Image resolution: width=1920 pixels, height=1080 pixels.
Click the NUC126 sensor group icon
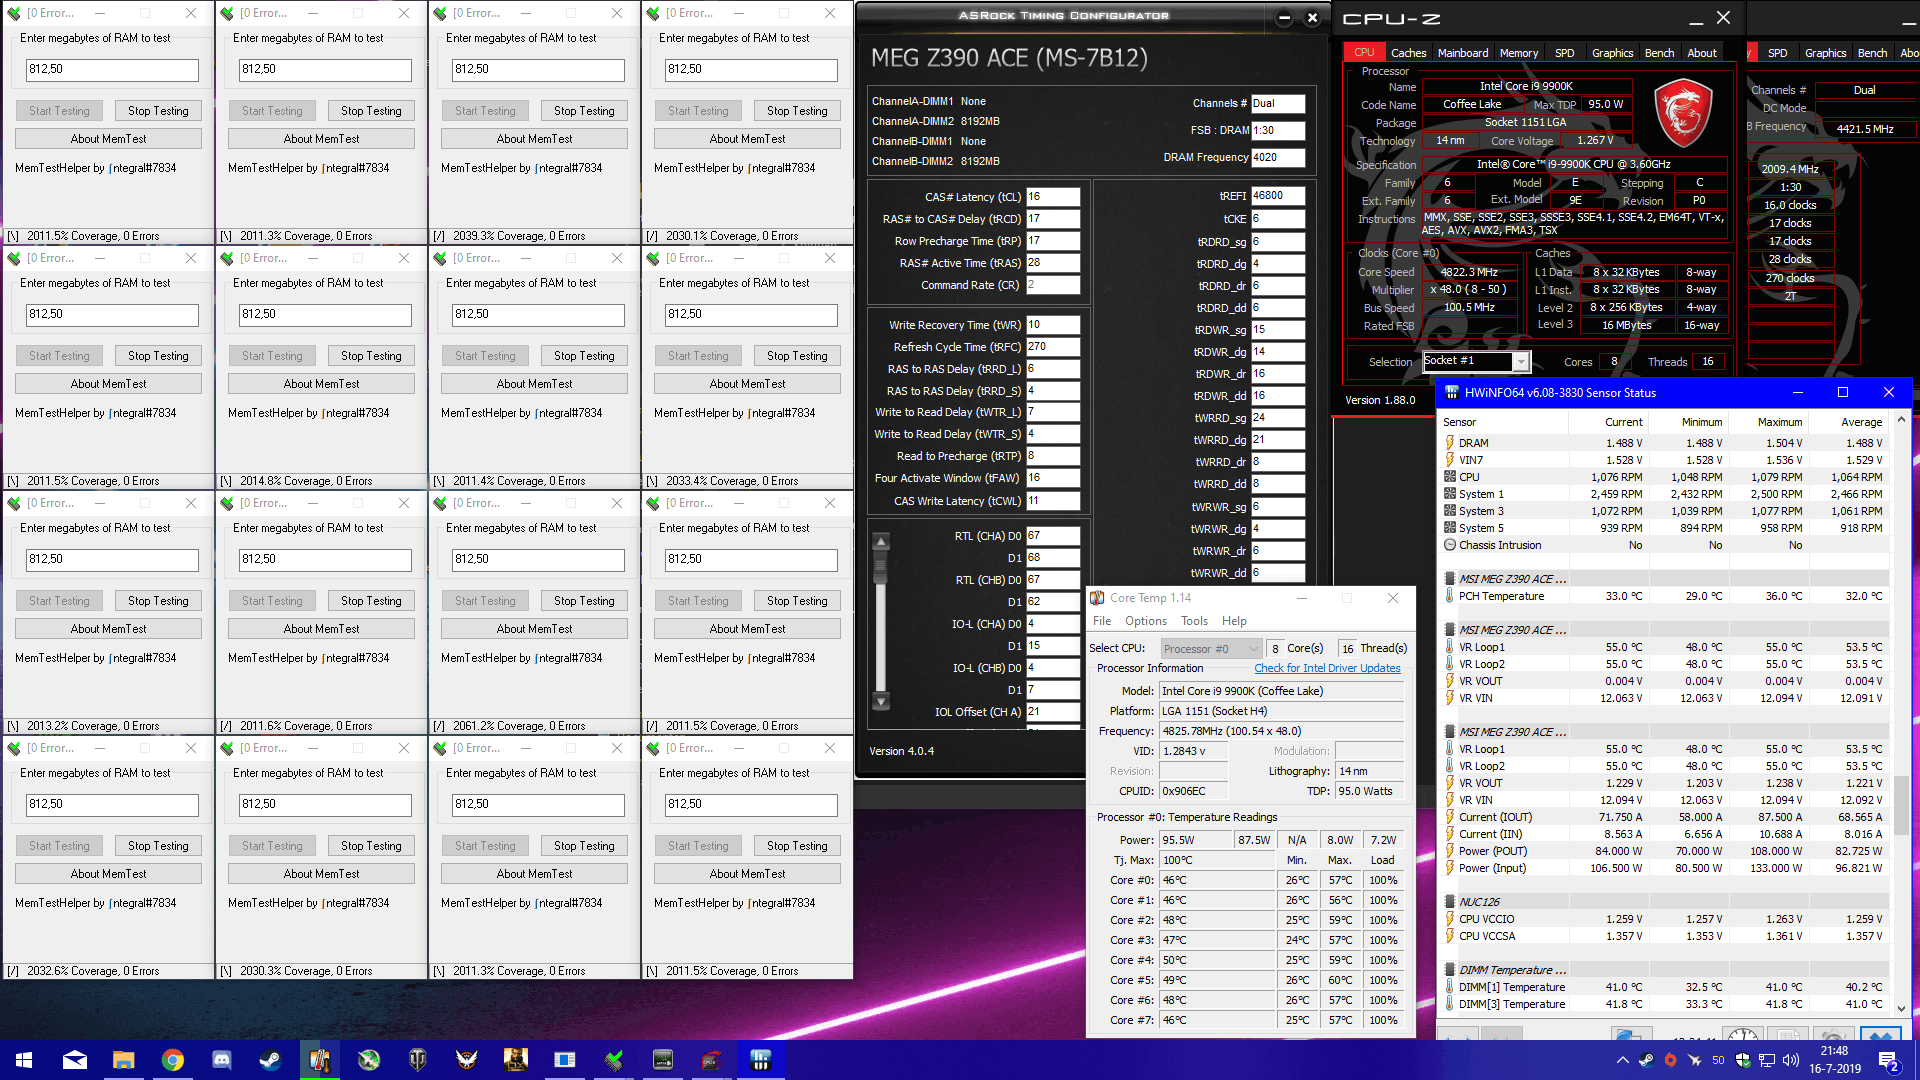point(1449,902)
